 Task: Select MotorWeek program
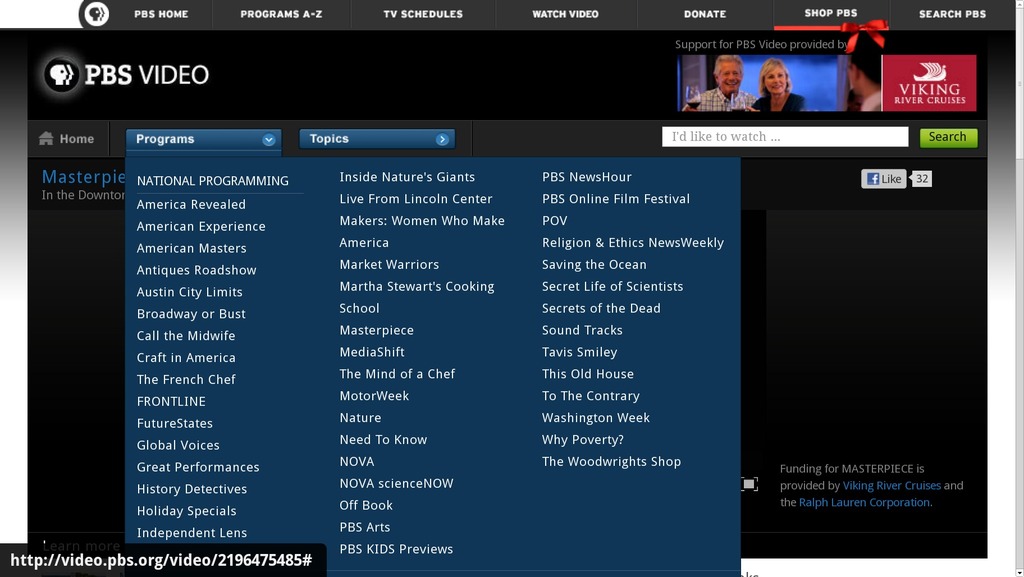coord(374,396)
